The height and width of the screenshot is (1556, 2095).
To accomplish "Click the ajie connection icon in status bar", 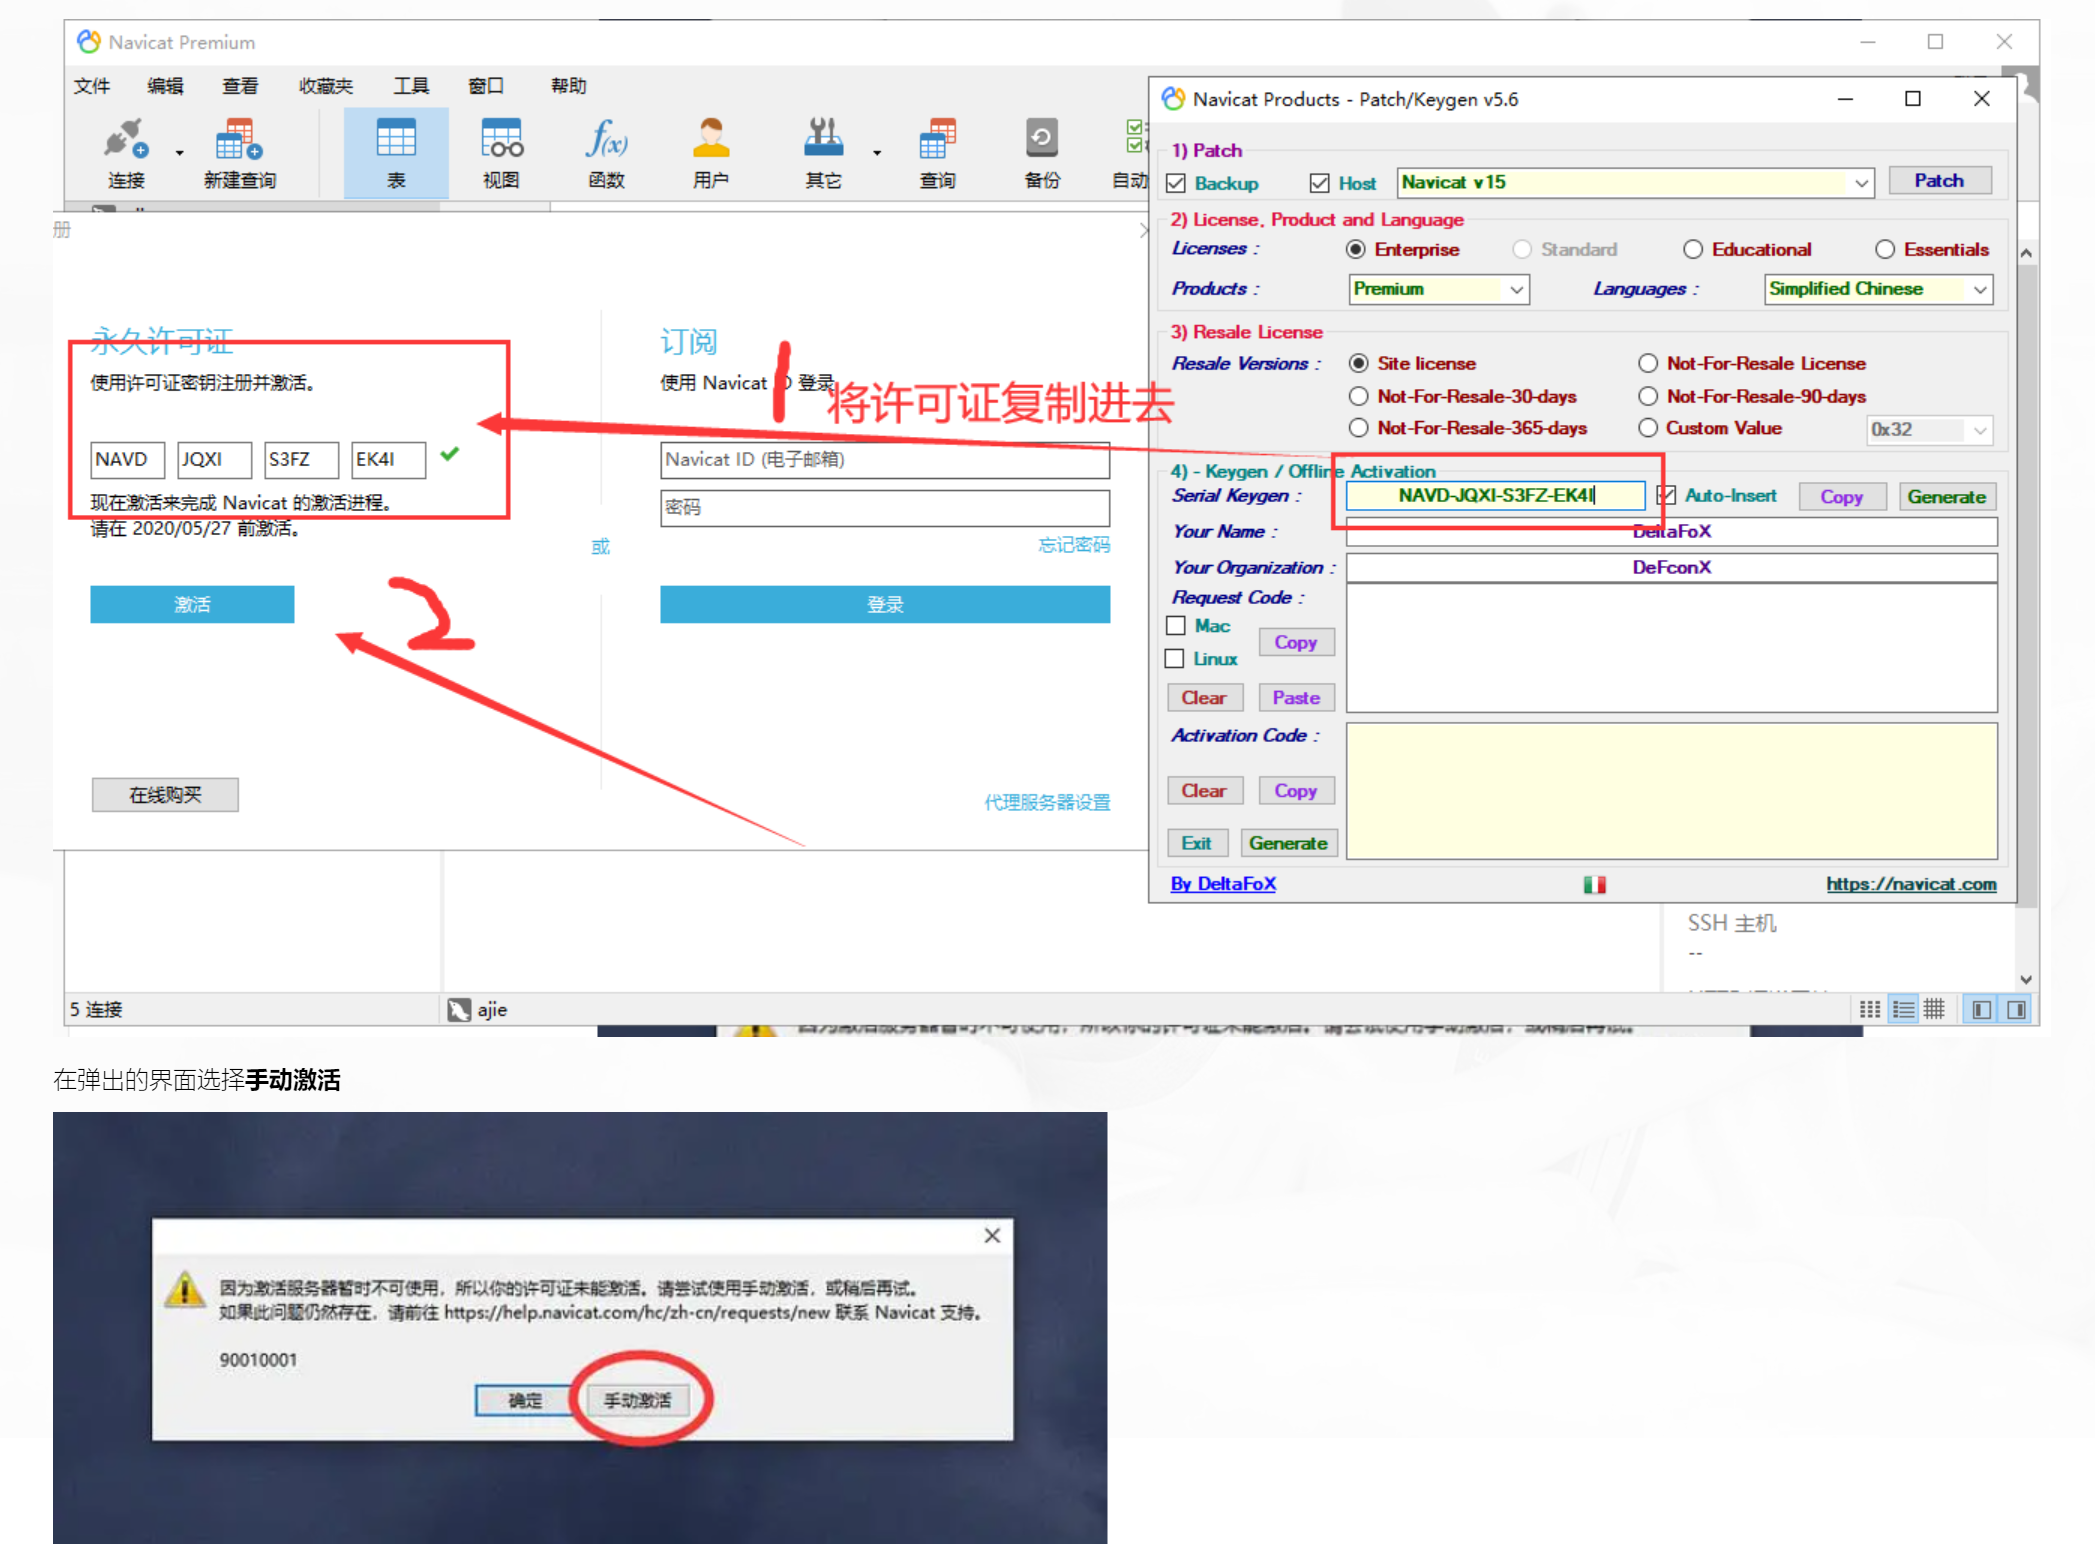I will 459,1009.
